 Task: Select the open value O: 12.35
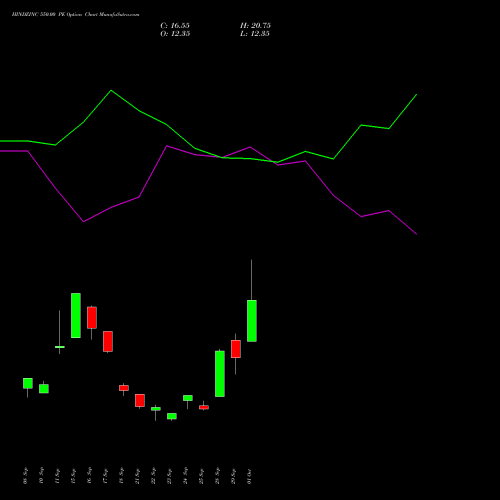click(x=175, y=34)
